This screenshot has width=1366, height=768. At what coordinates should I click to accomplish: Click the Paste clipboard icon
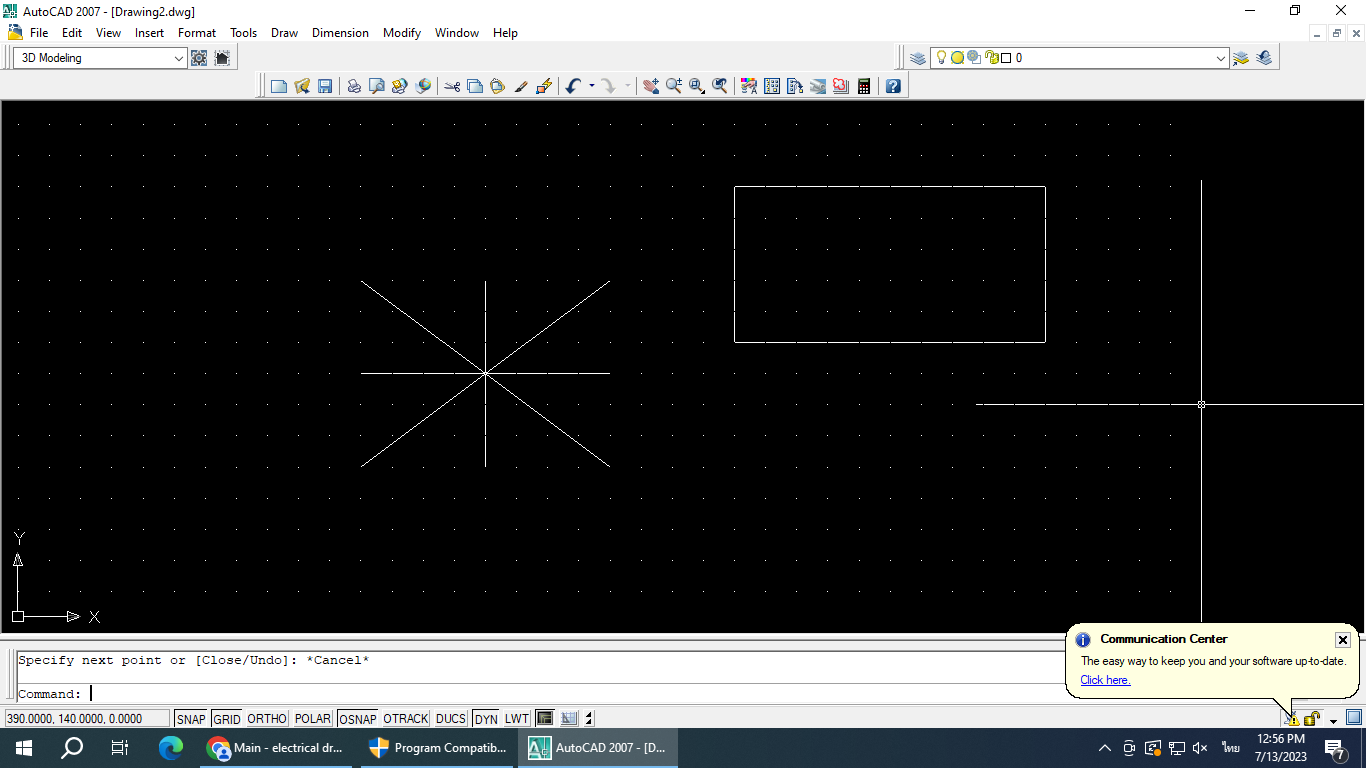497,87
